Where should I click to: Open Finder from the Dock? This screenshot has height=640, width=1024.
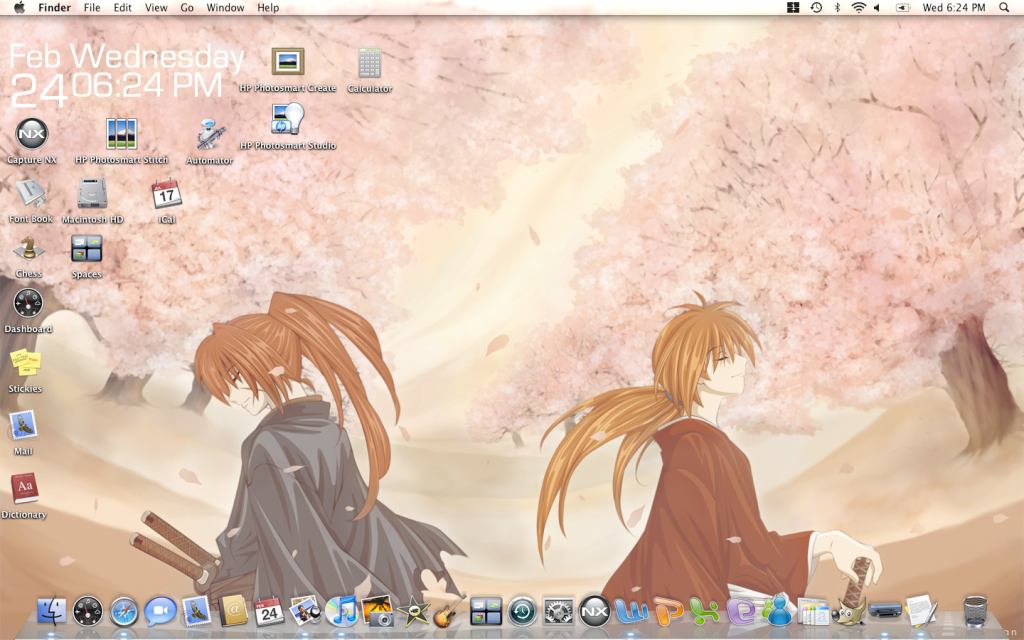pos(52,612)
